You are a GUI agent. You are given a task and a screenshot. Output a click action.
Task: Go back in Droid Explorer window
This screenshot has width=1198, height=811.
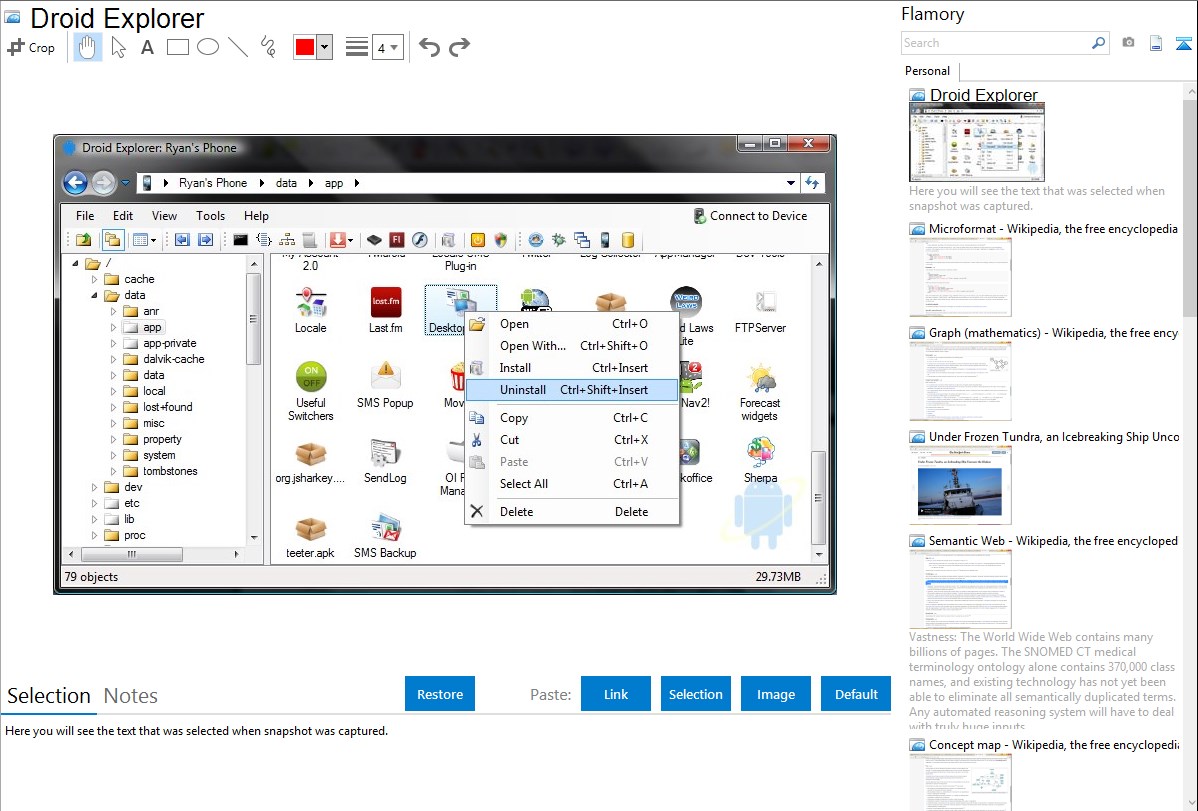point(76,183)
